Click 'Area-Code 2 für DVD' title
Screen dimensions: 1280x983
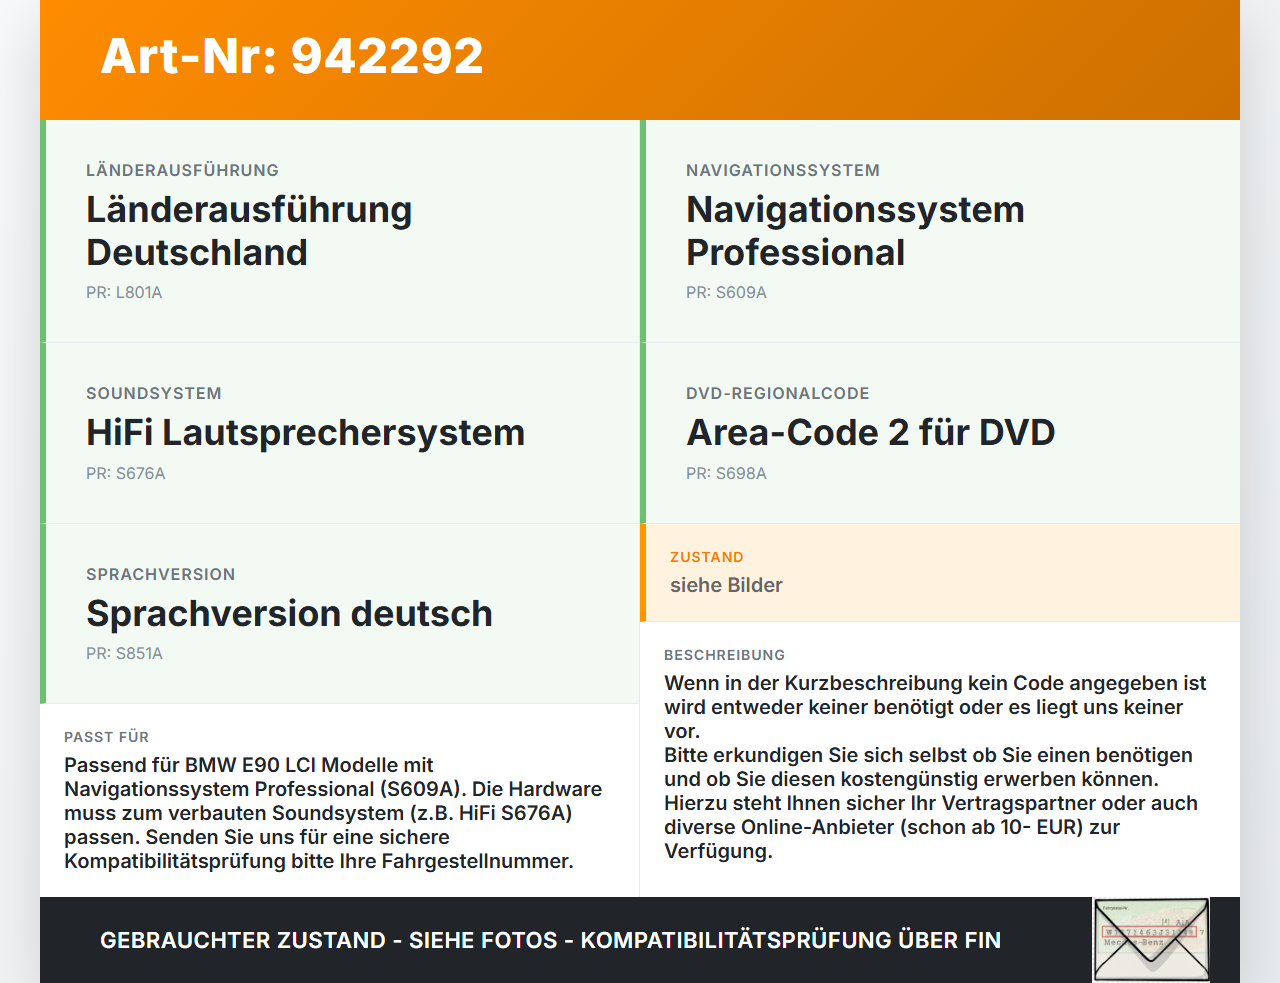tap(870, 433)
